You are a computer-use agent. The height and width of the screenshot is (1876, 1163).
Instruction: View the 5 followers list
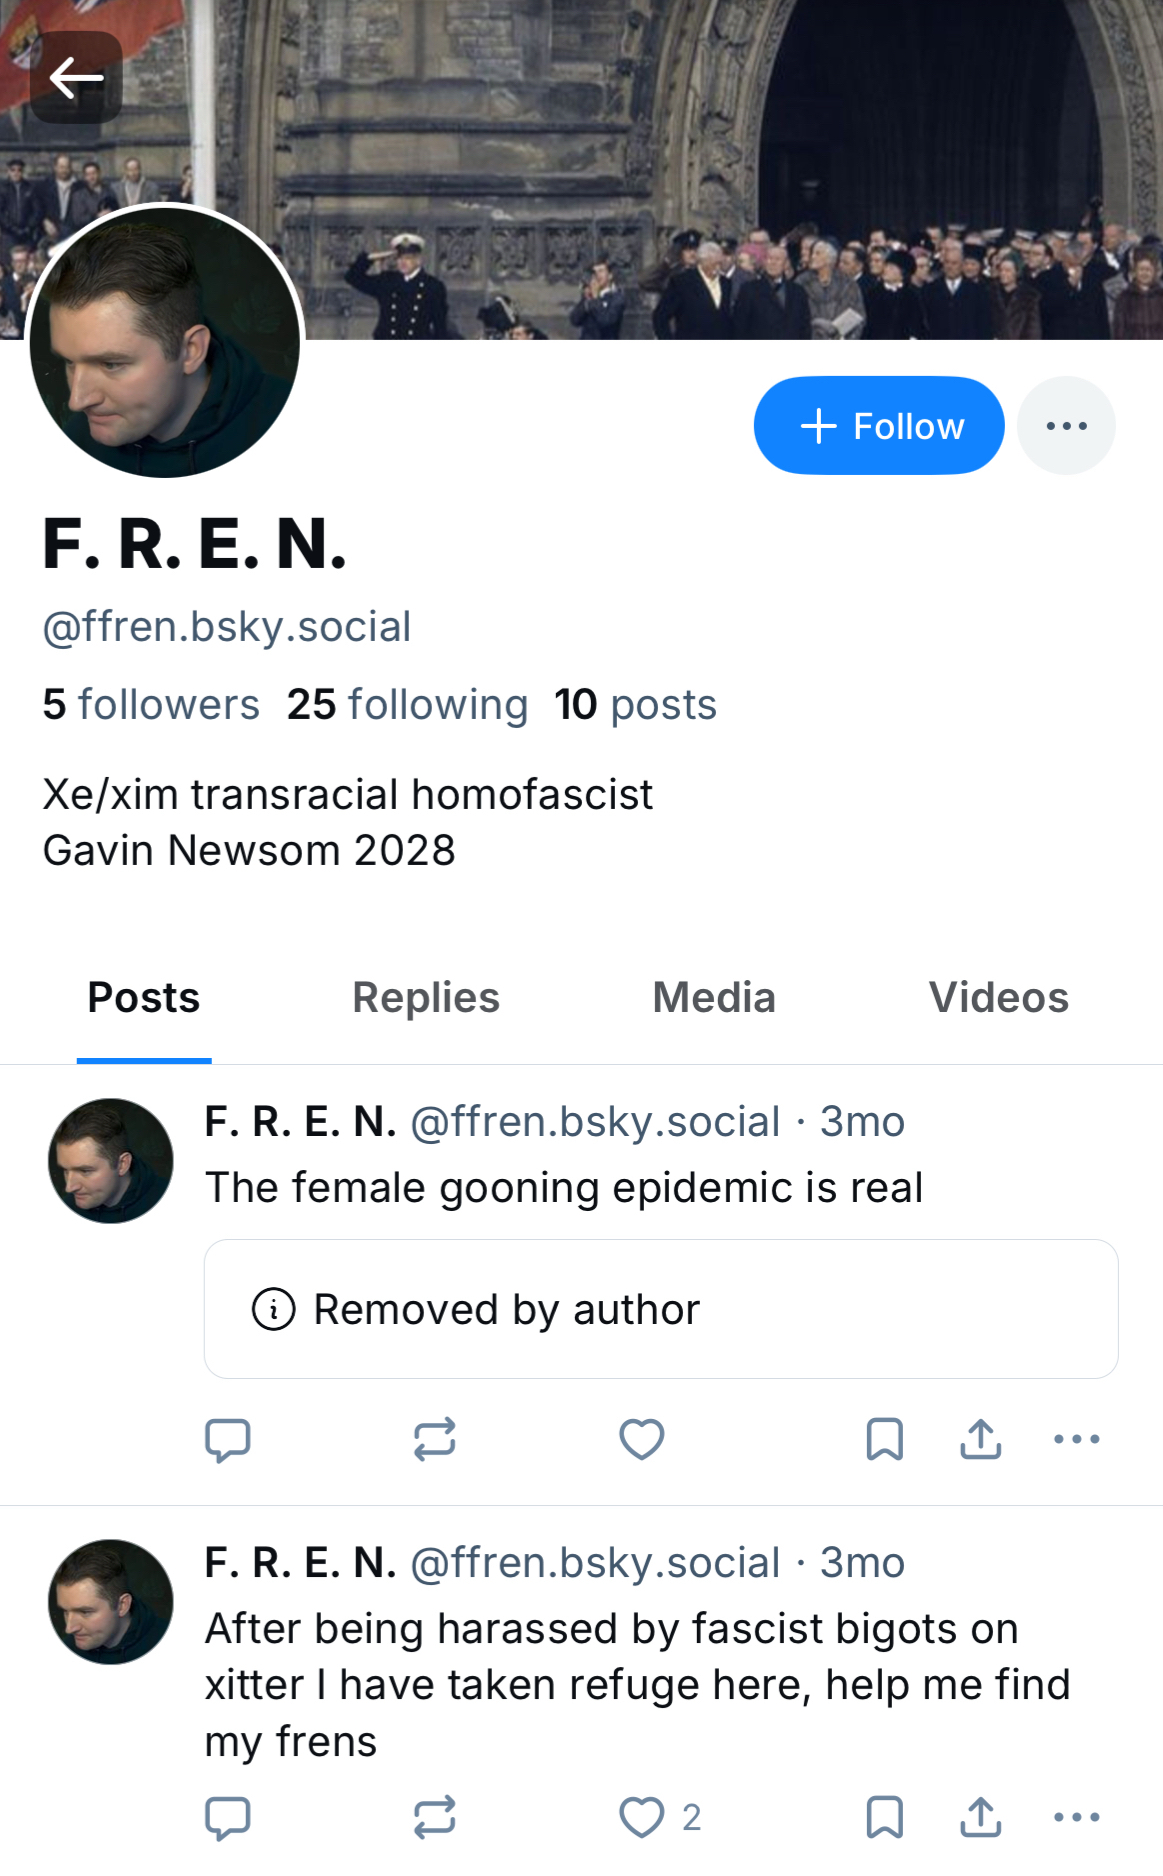click(151, 705)
